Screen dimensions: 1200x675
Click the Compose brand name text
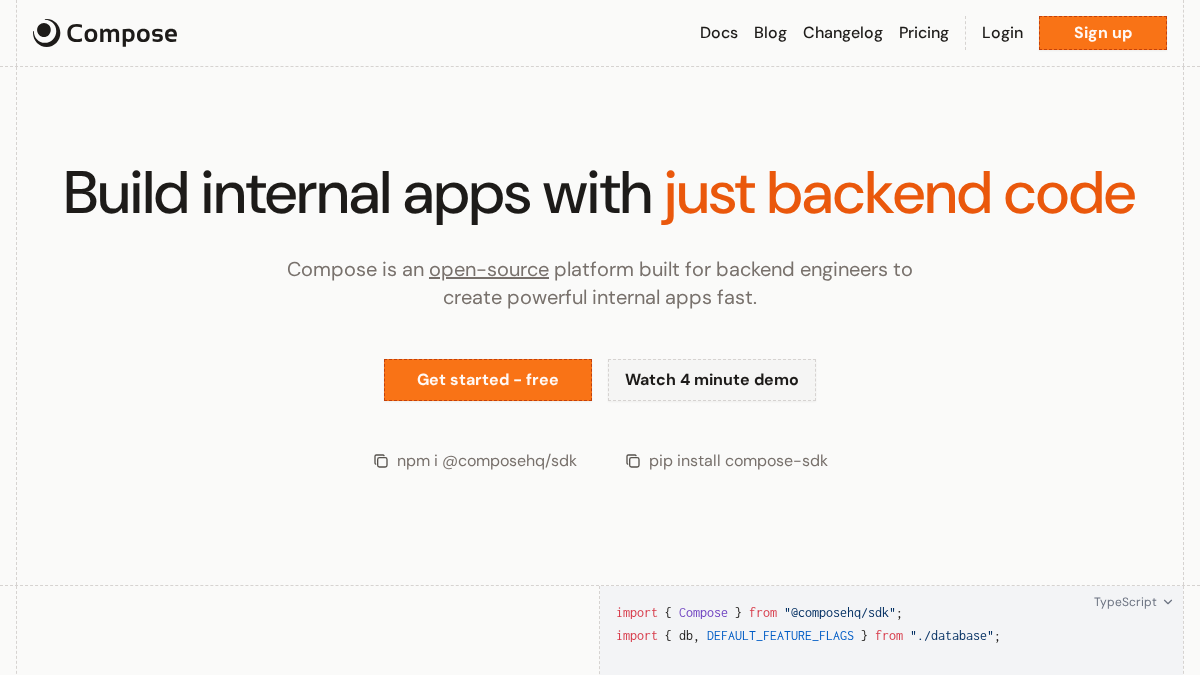[122, 34]
